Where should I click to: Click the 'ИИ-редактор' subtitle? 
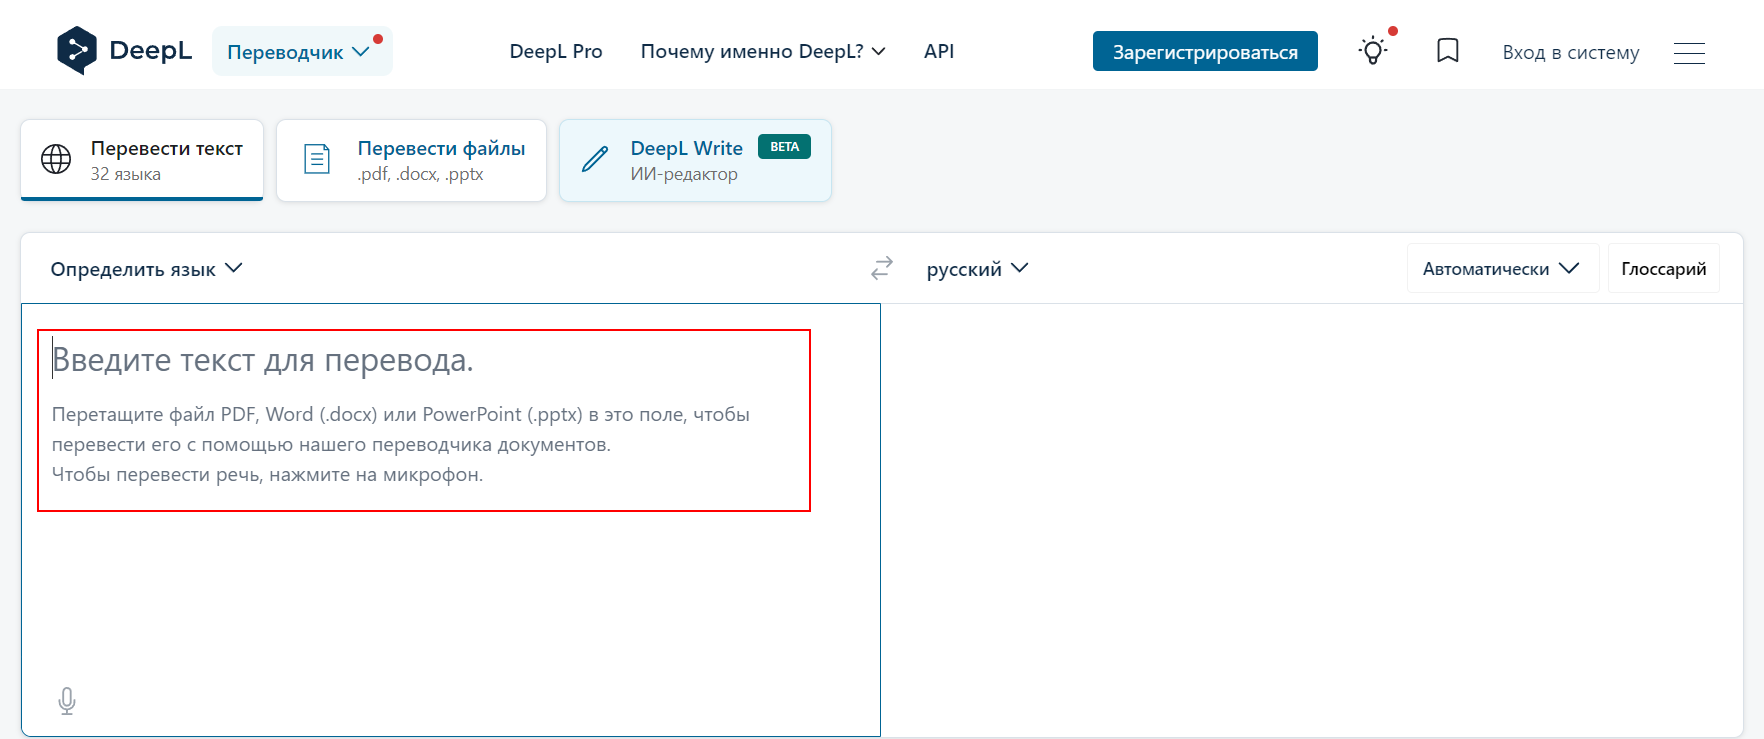click(684, 174)
